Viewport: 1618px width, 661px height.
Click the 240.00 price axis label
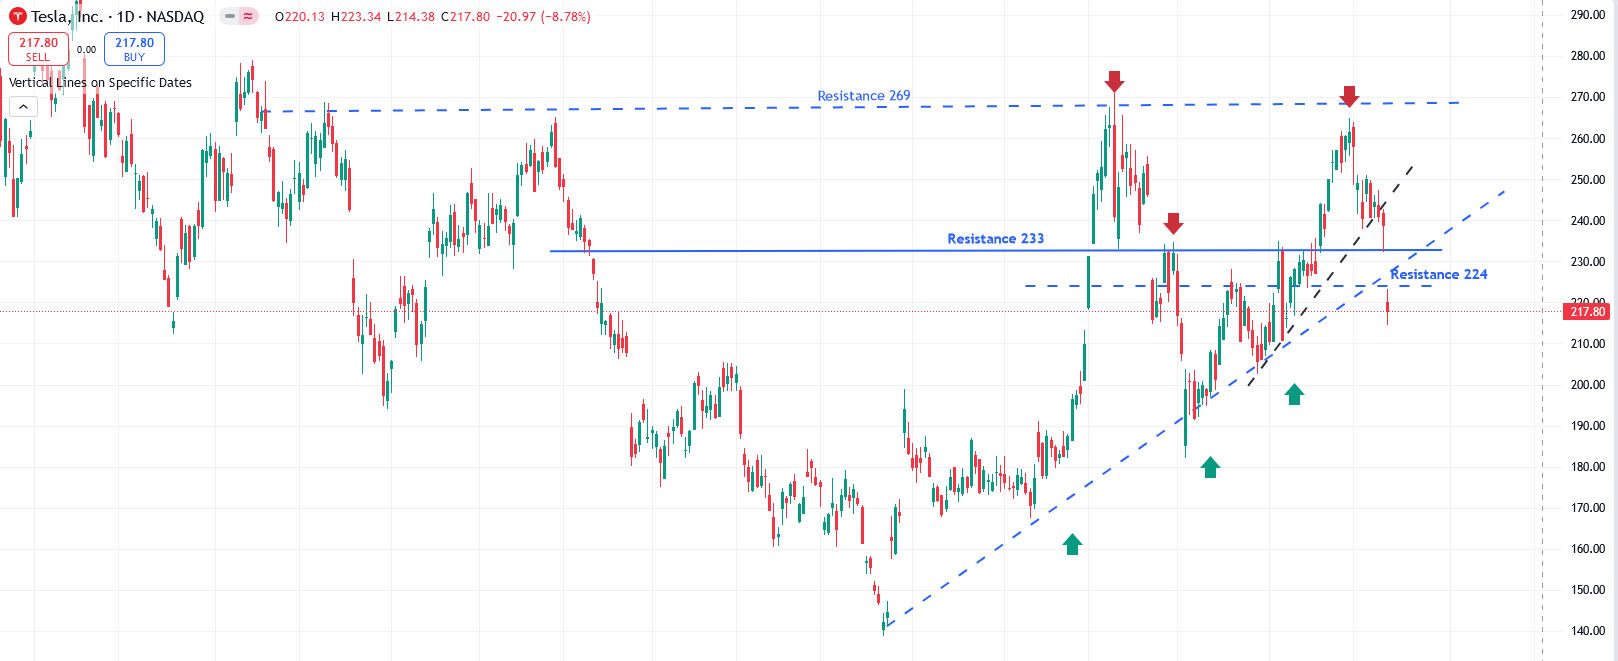coord(1587,221)
